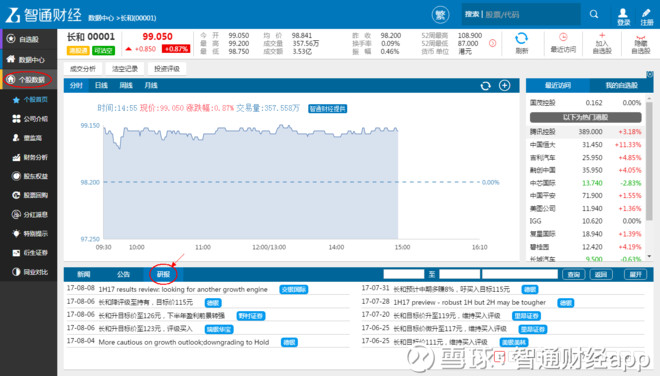Open 个股首页 star item
The width and height of the screenshot is (660, 376).
click(x=30, y=100)
